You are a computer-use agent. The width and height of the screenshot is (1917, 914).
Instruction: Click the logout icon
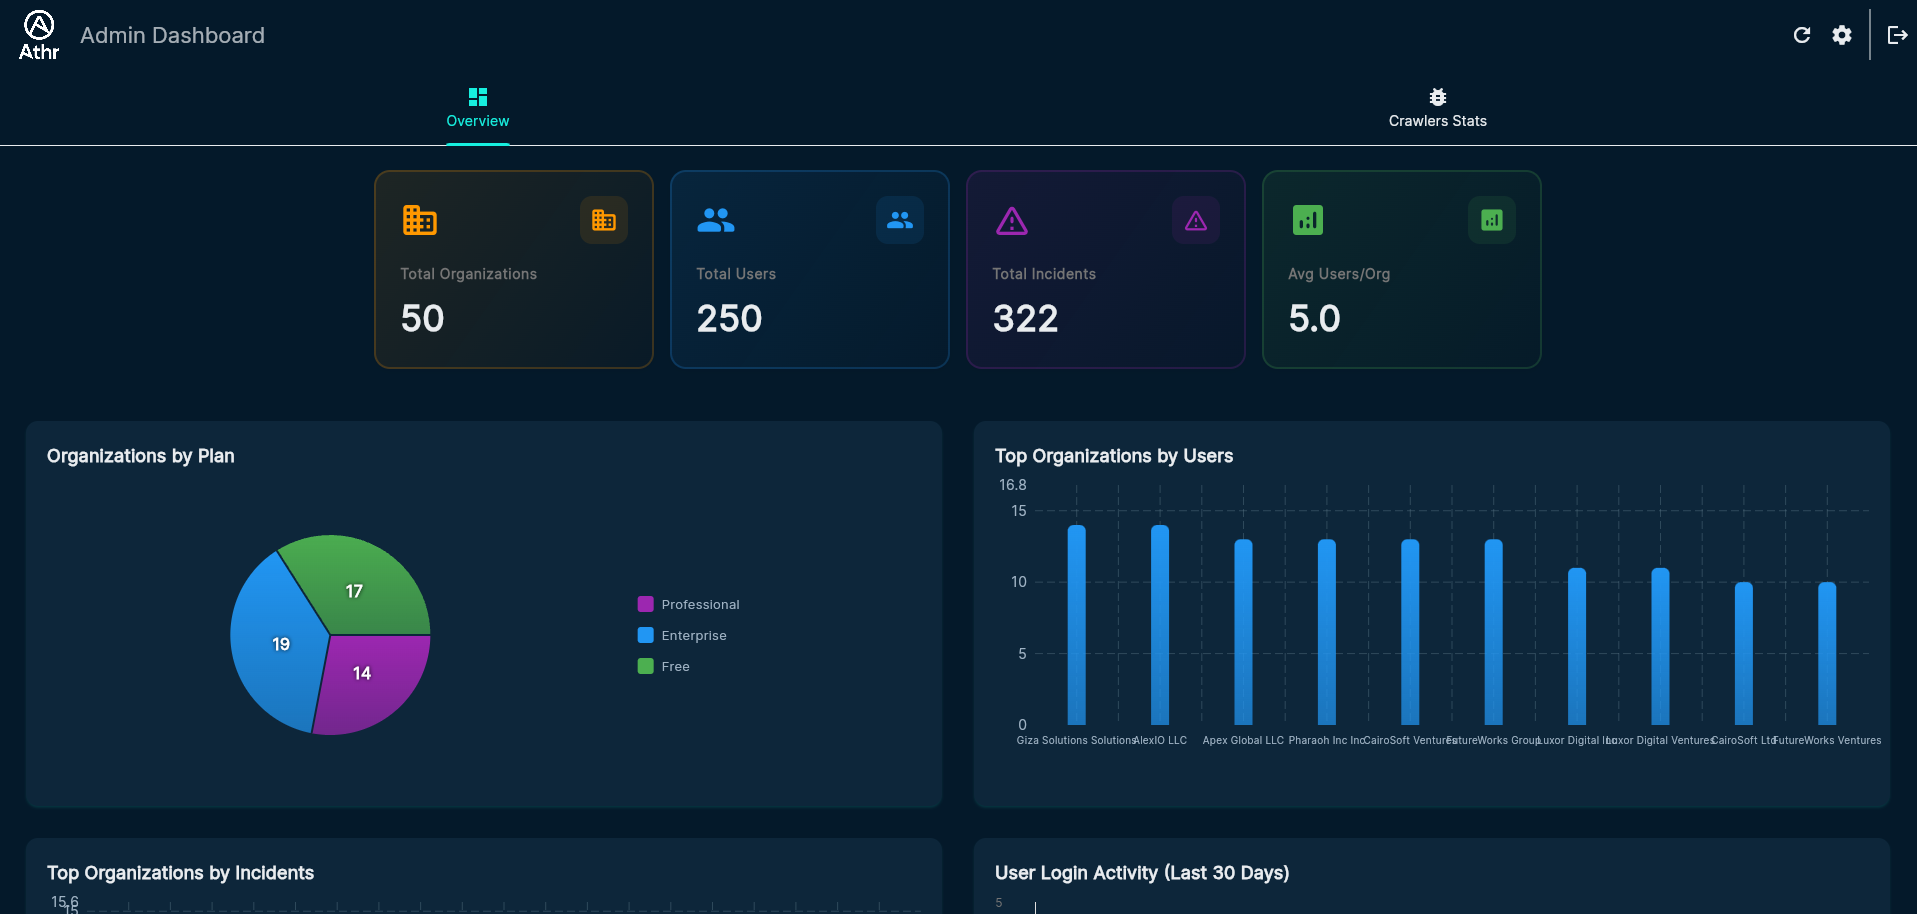coord(1897,35)
